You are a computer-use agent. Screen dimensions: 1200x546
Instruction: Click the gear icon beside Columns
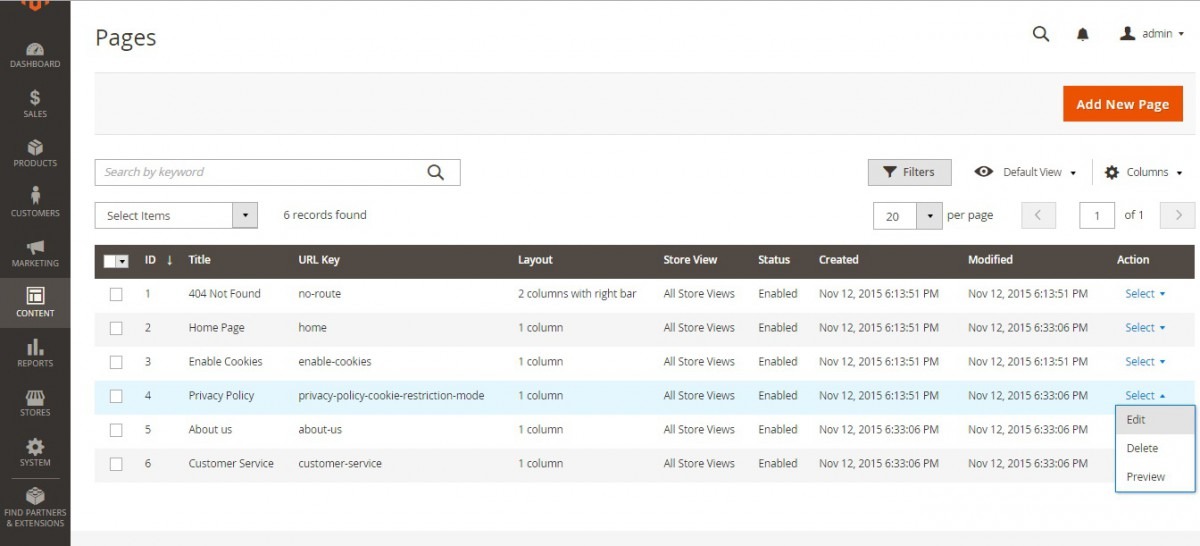click(1112, 172)
